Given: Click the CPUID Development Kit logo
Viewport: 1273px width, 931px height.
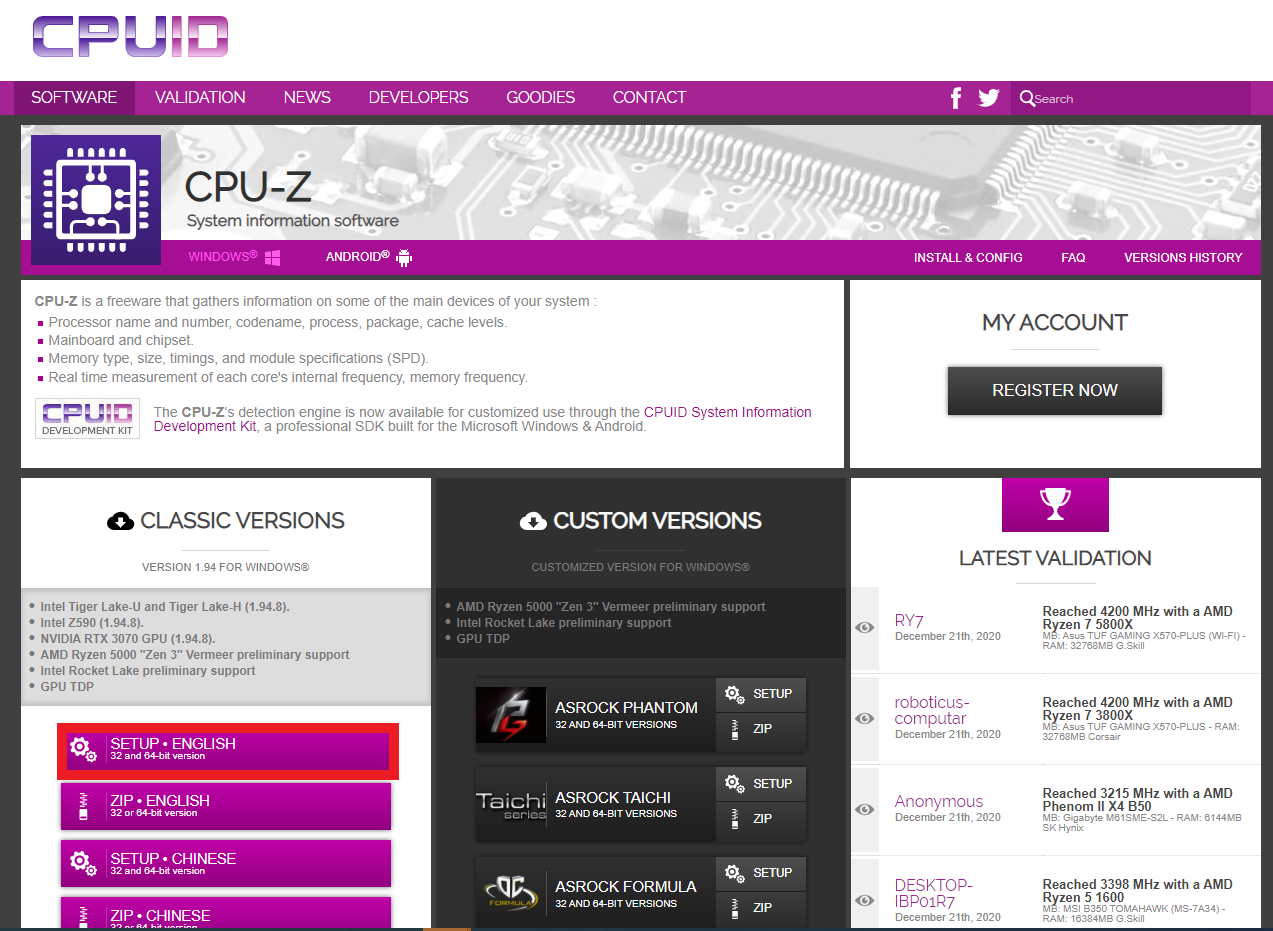Looking at the screenshot, I should tap(88, 418).
